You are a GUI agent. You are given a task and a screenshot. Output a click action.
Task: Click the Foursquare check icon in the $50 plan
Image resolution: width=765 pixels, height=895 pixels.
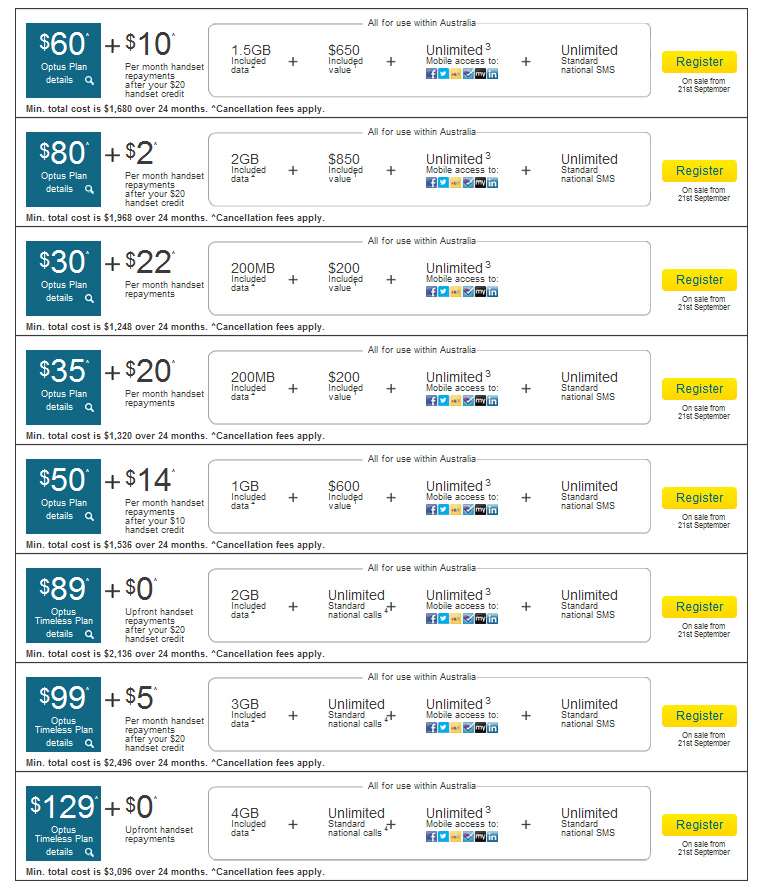[x=468, y=510]
